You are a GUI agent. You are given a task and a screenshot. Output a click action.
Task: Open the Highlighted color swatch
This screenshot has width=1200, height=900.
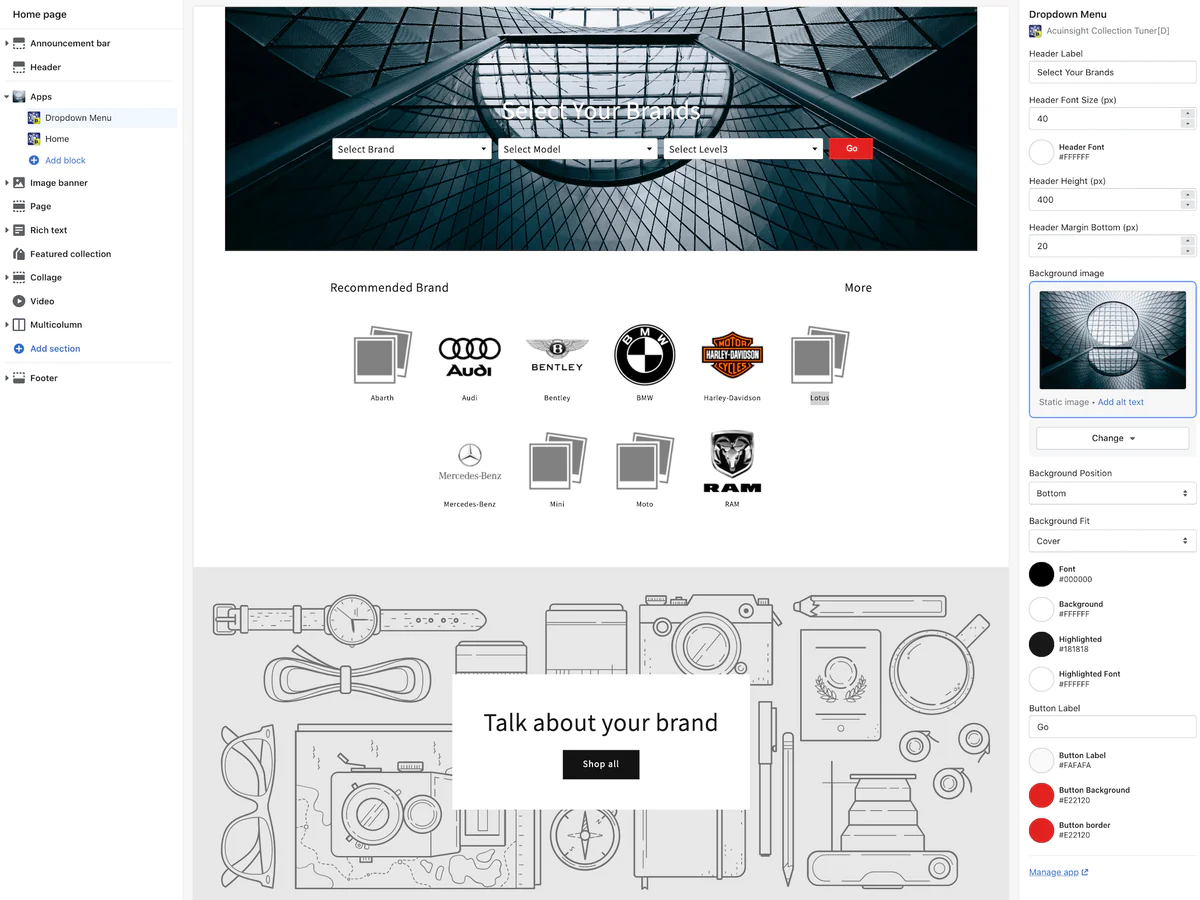coord(1041,644)
